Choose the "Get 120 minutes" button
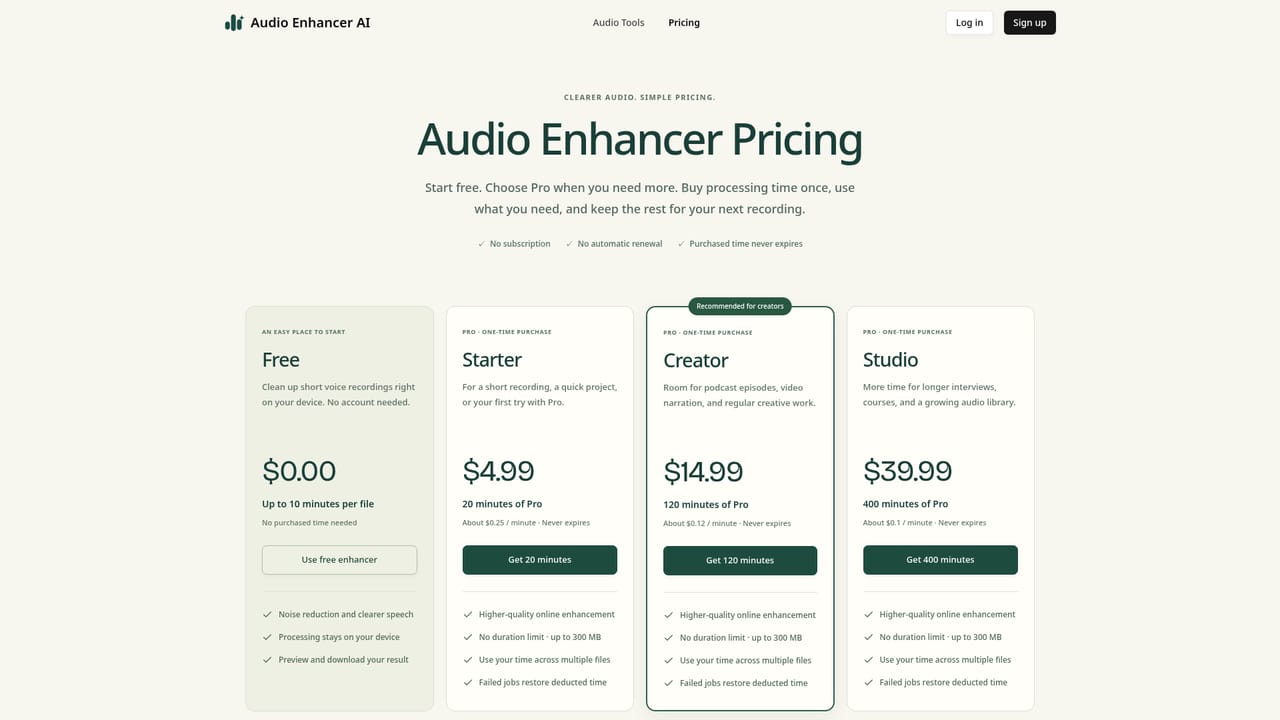The image size is (1280, 720). (x=740, y=561)
